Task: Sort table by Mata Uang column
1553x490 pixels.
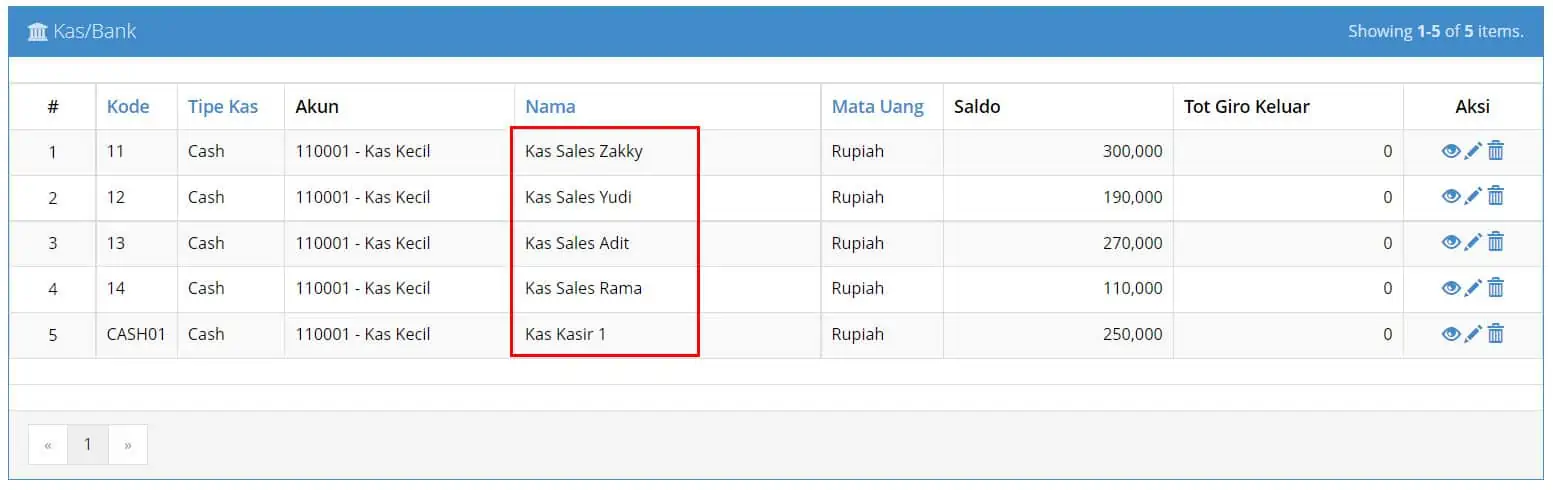Action: point(878,106)
